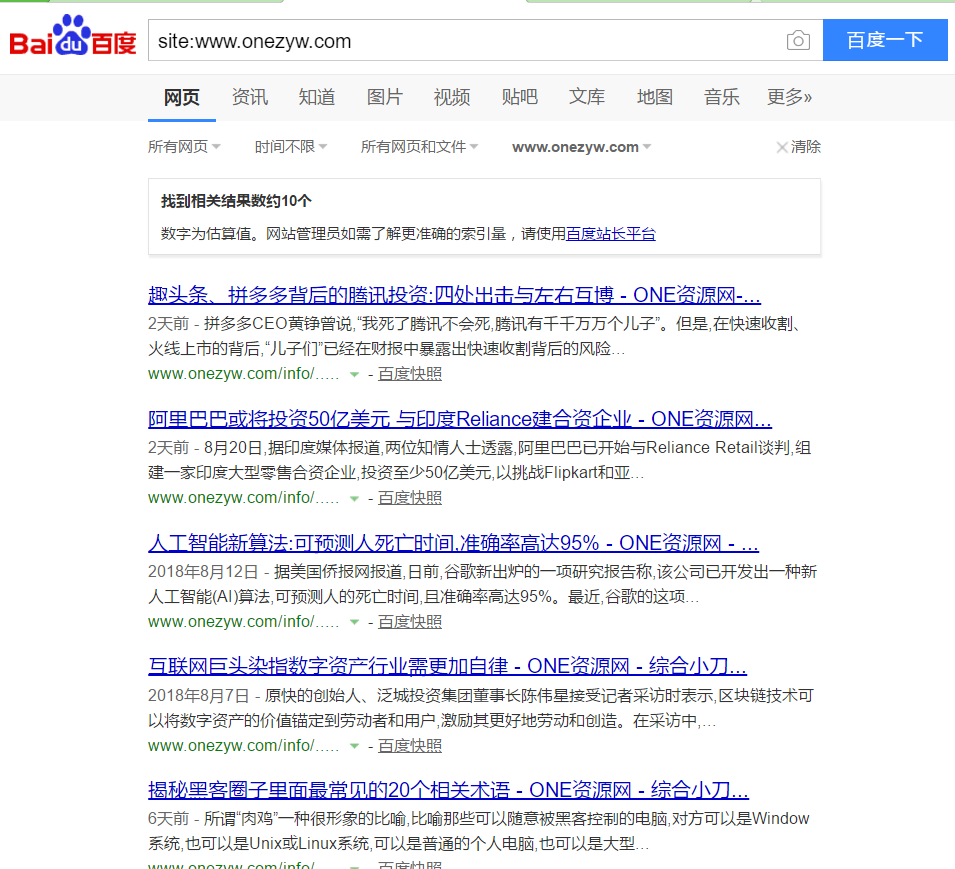Image resolution: width=955 pixels, height=869 pixels.
Task: Expand green arrow beside 人工智能 result URL
Action: tap(354, 623)
